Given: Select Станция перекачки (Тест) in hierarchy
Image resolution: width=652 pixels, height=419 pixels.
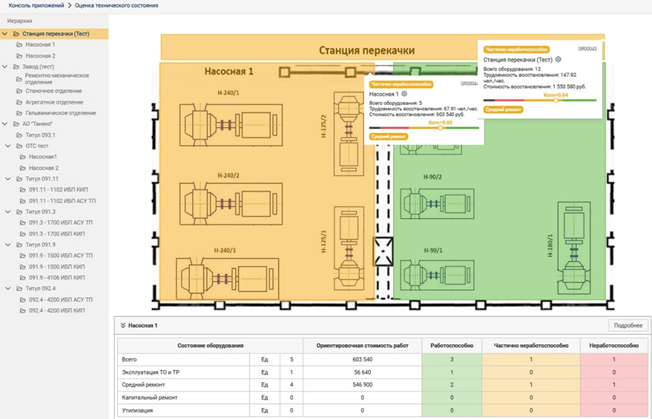Looking at the screenshot, I should click(x=54, y=34).
